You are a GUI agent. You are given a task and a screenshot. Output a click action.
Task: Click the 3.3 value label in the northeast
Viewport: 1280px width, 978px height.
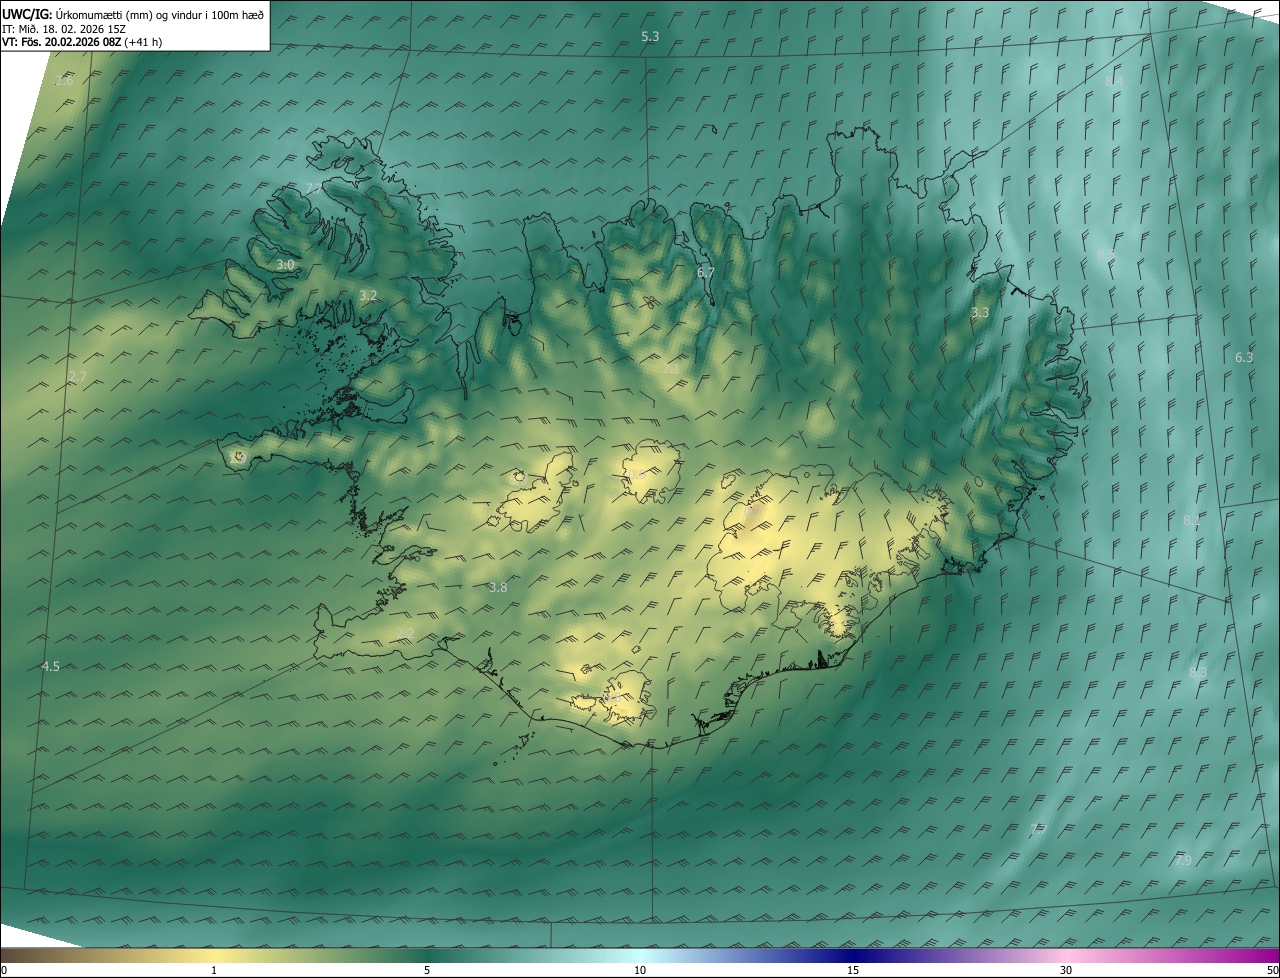pos(980,312)
